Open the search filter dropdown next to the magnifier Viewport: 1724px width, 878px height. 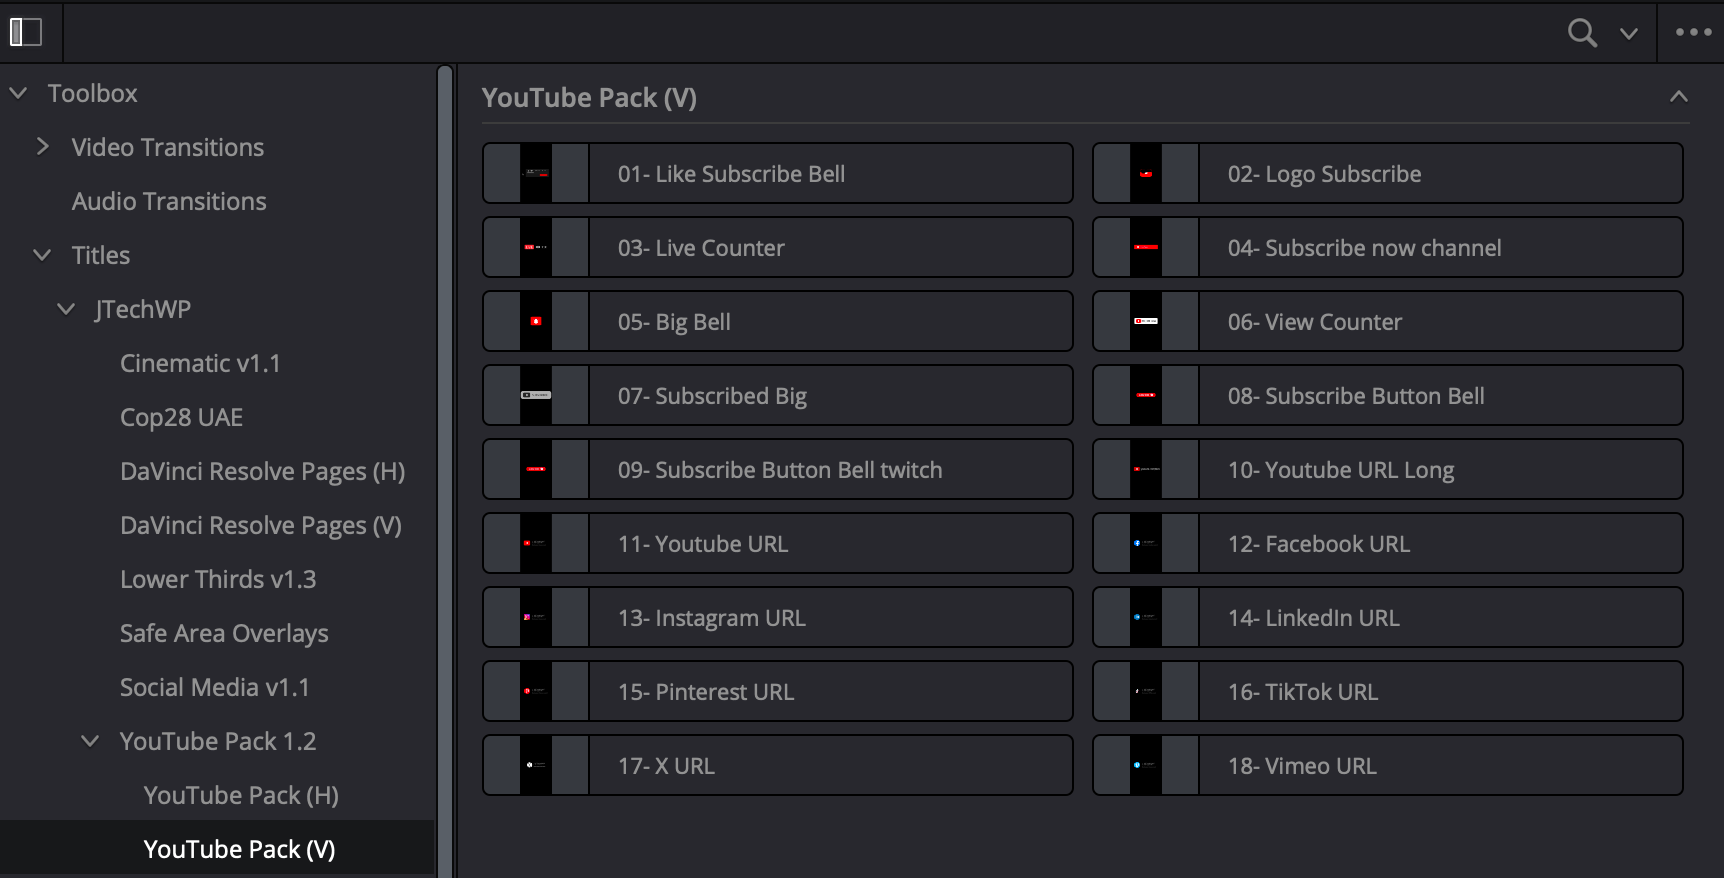click(x=1629, y=33)
